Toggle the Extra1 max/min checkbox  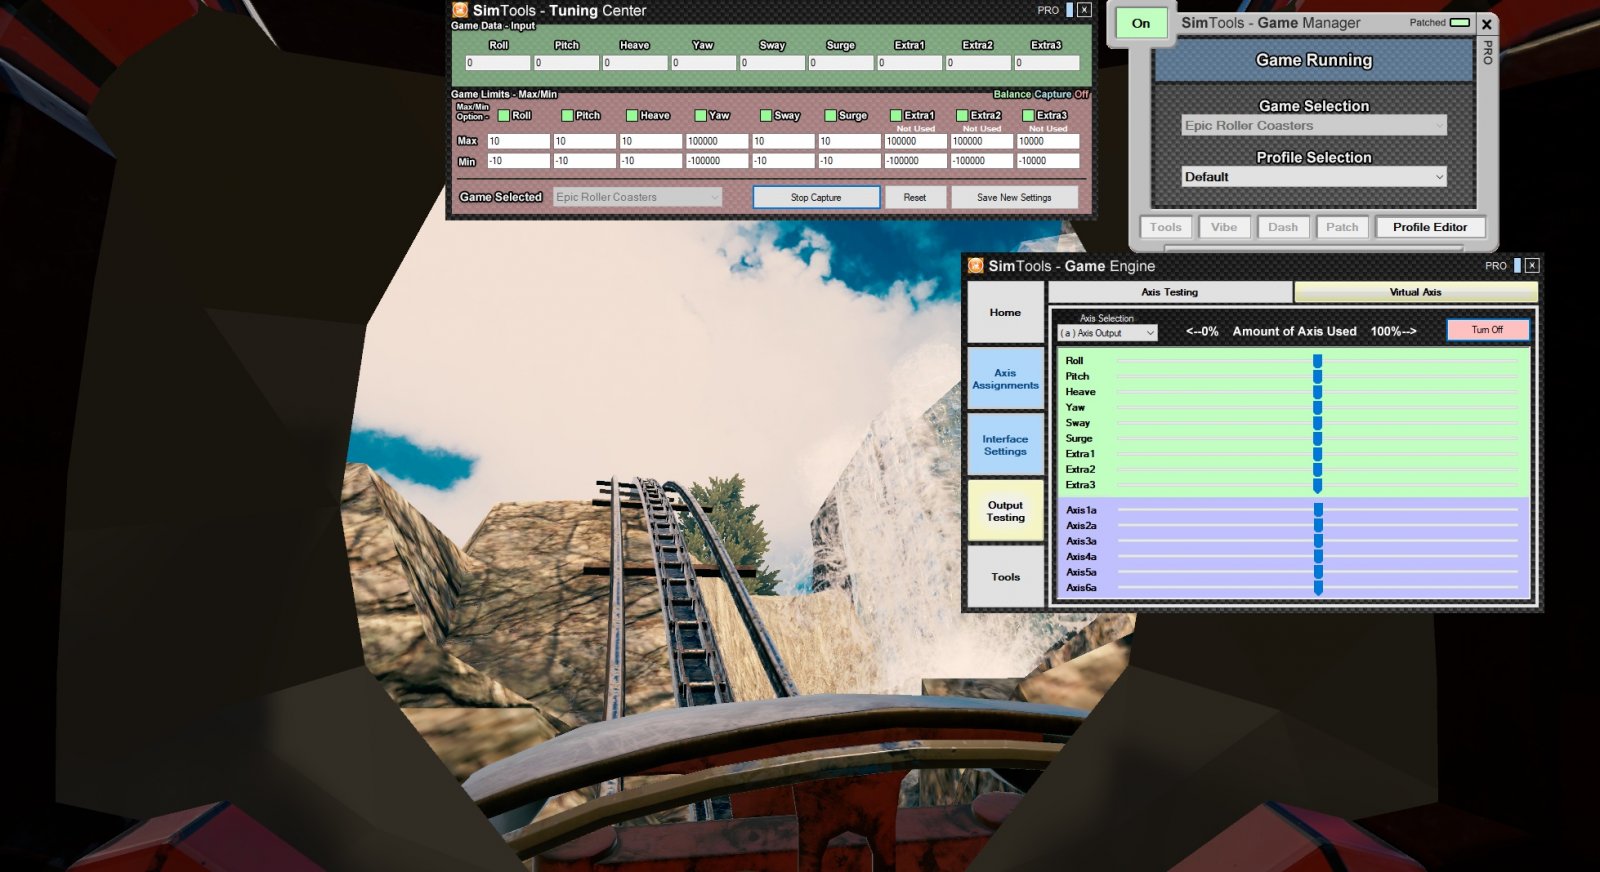(x=896, y=115)
